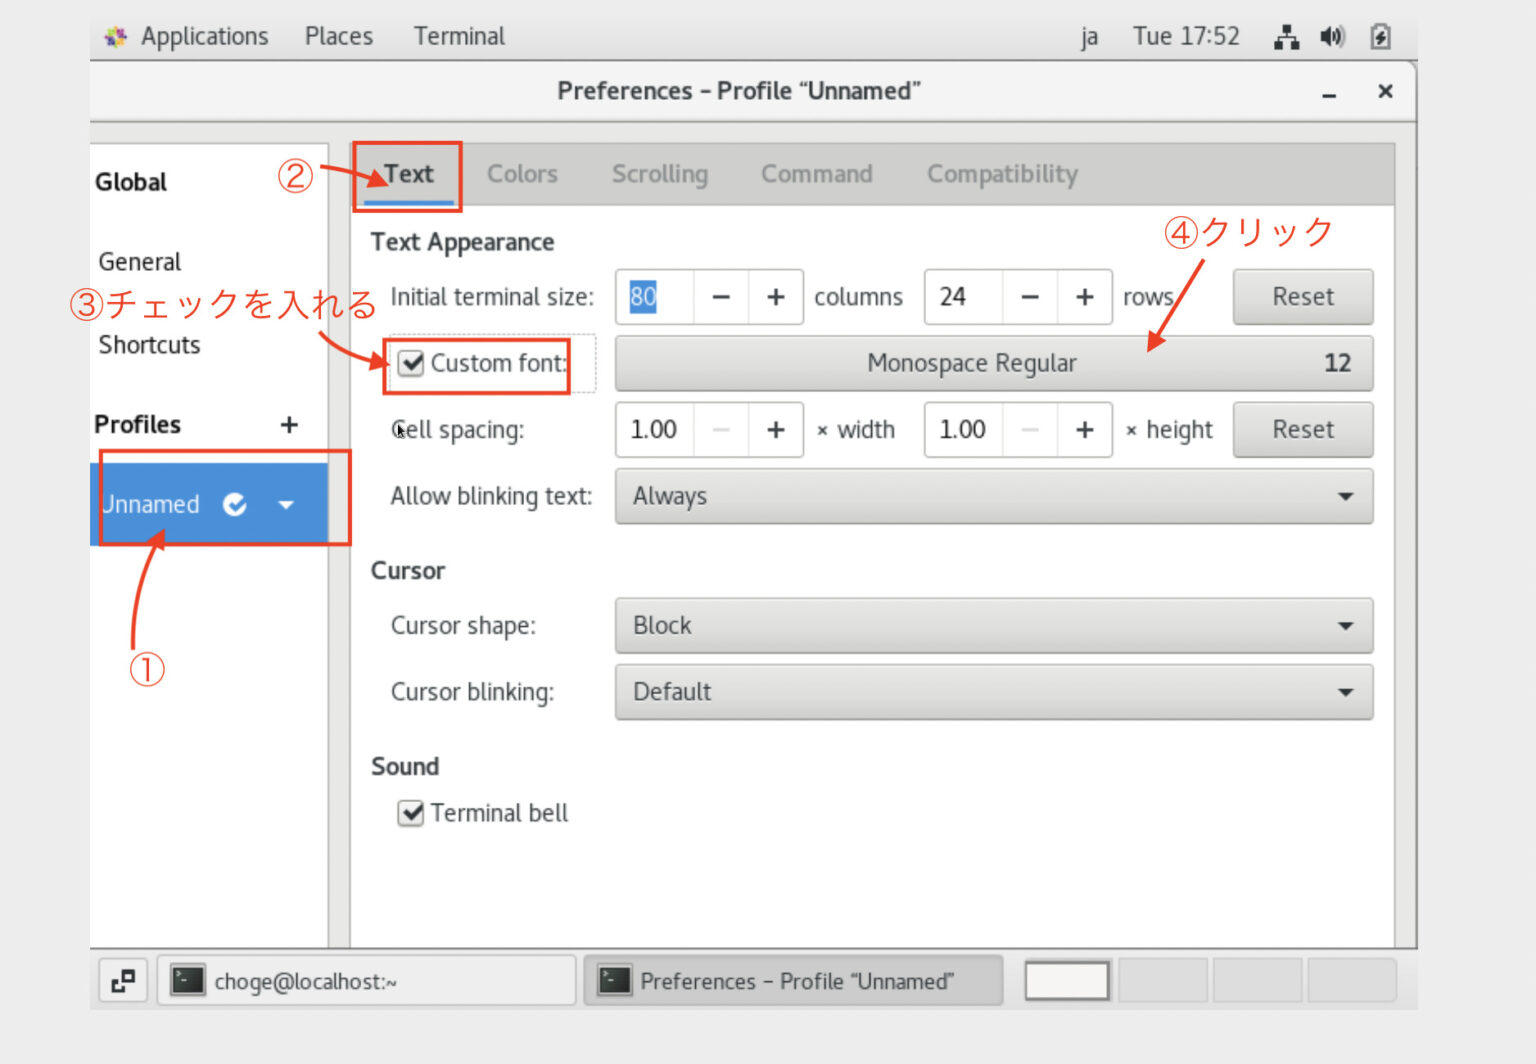Click the battery icon in the top bar
The height and width of the screenshot is (1064, 1536).
tap(1381, 36)
